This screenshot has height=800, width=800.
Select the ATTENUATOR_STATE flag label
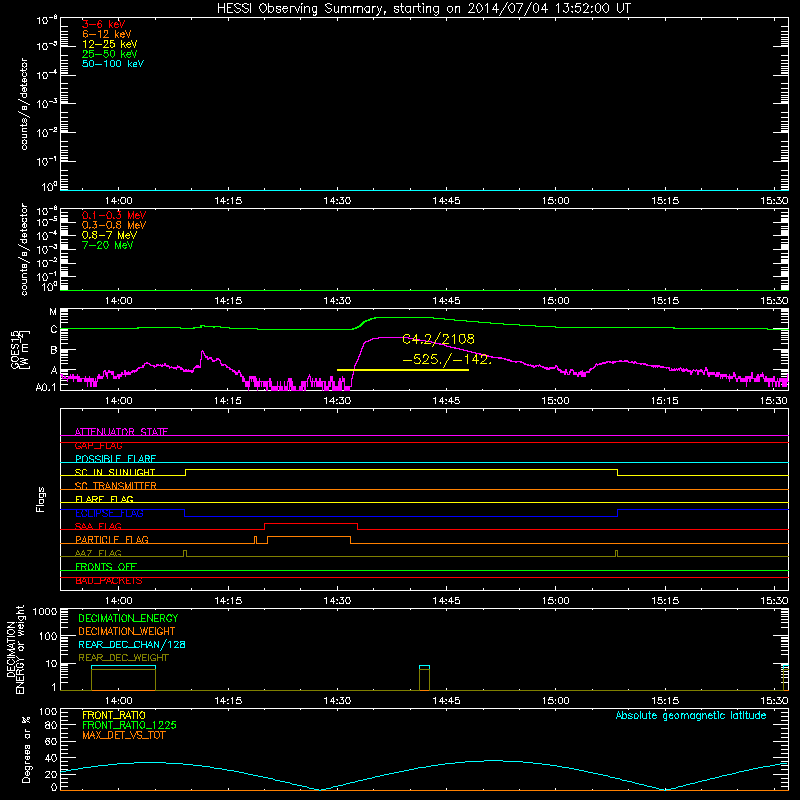pos(121,432)
